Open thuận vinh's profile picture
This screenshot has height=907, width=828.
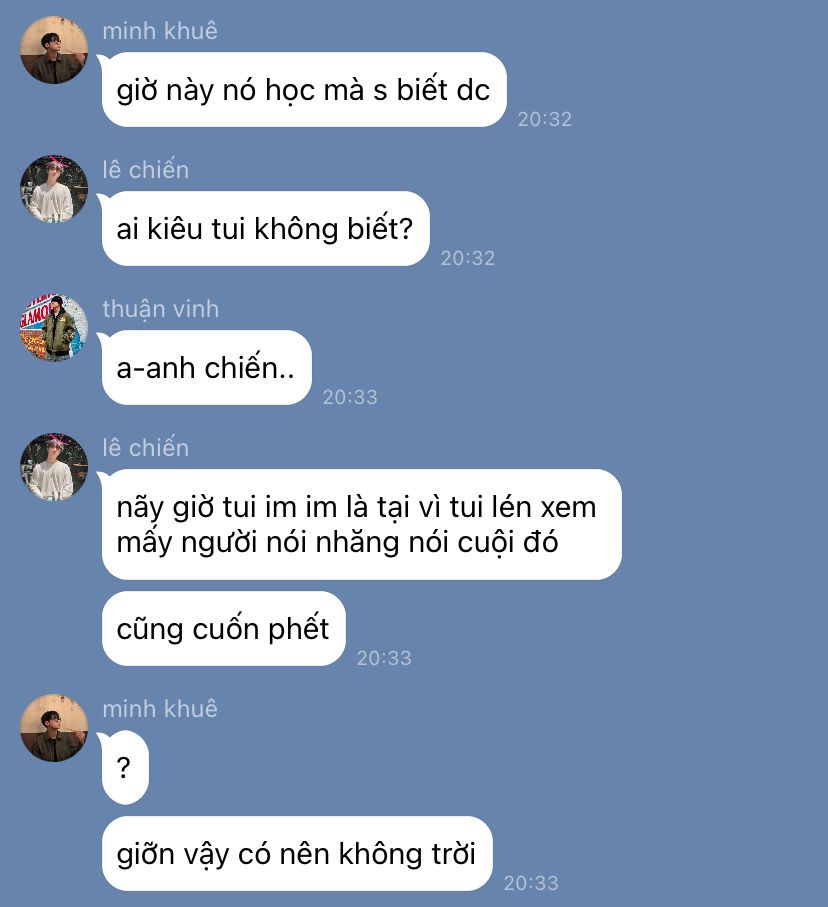(54, 328)
